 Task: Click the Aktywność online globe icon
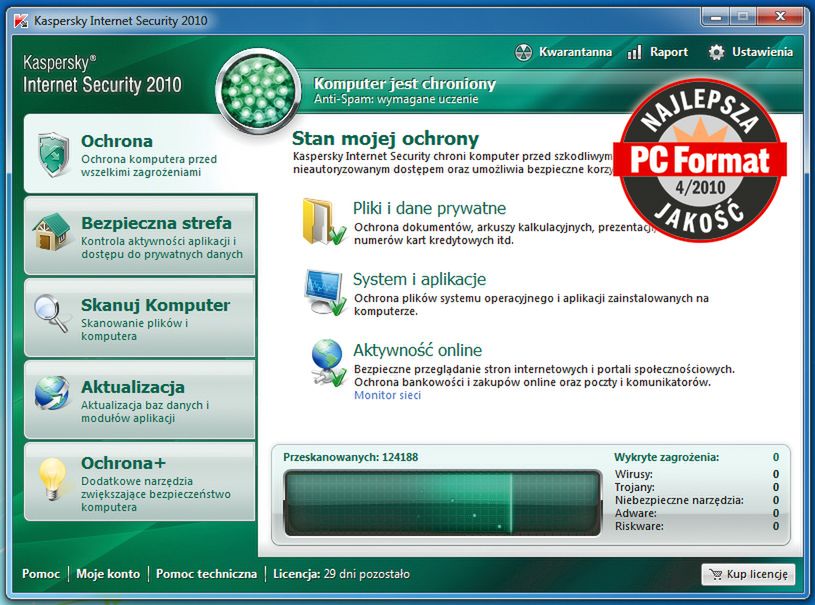coord(327,363)
